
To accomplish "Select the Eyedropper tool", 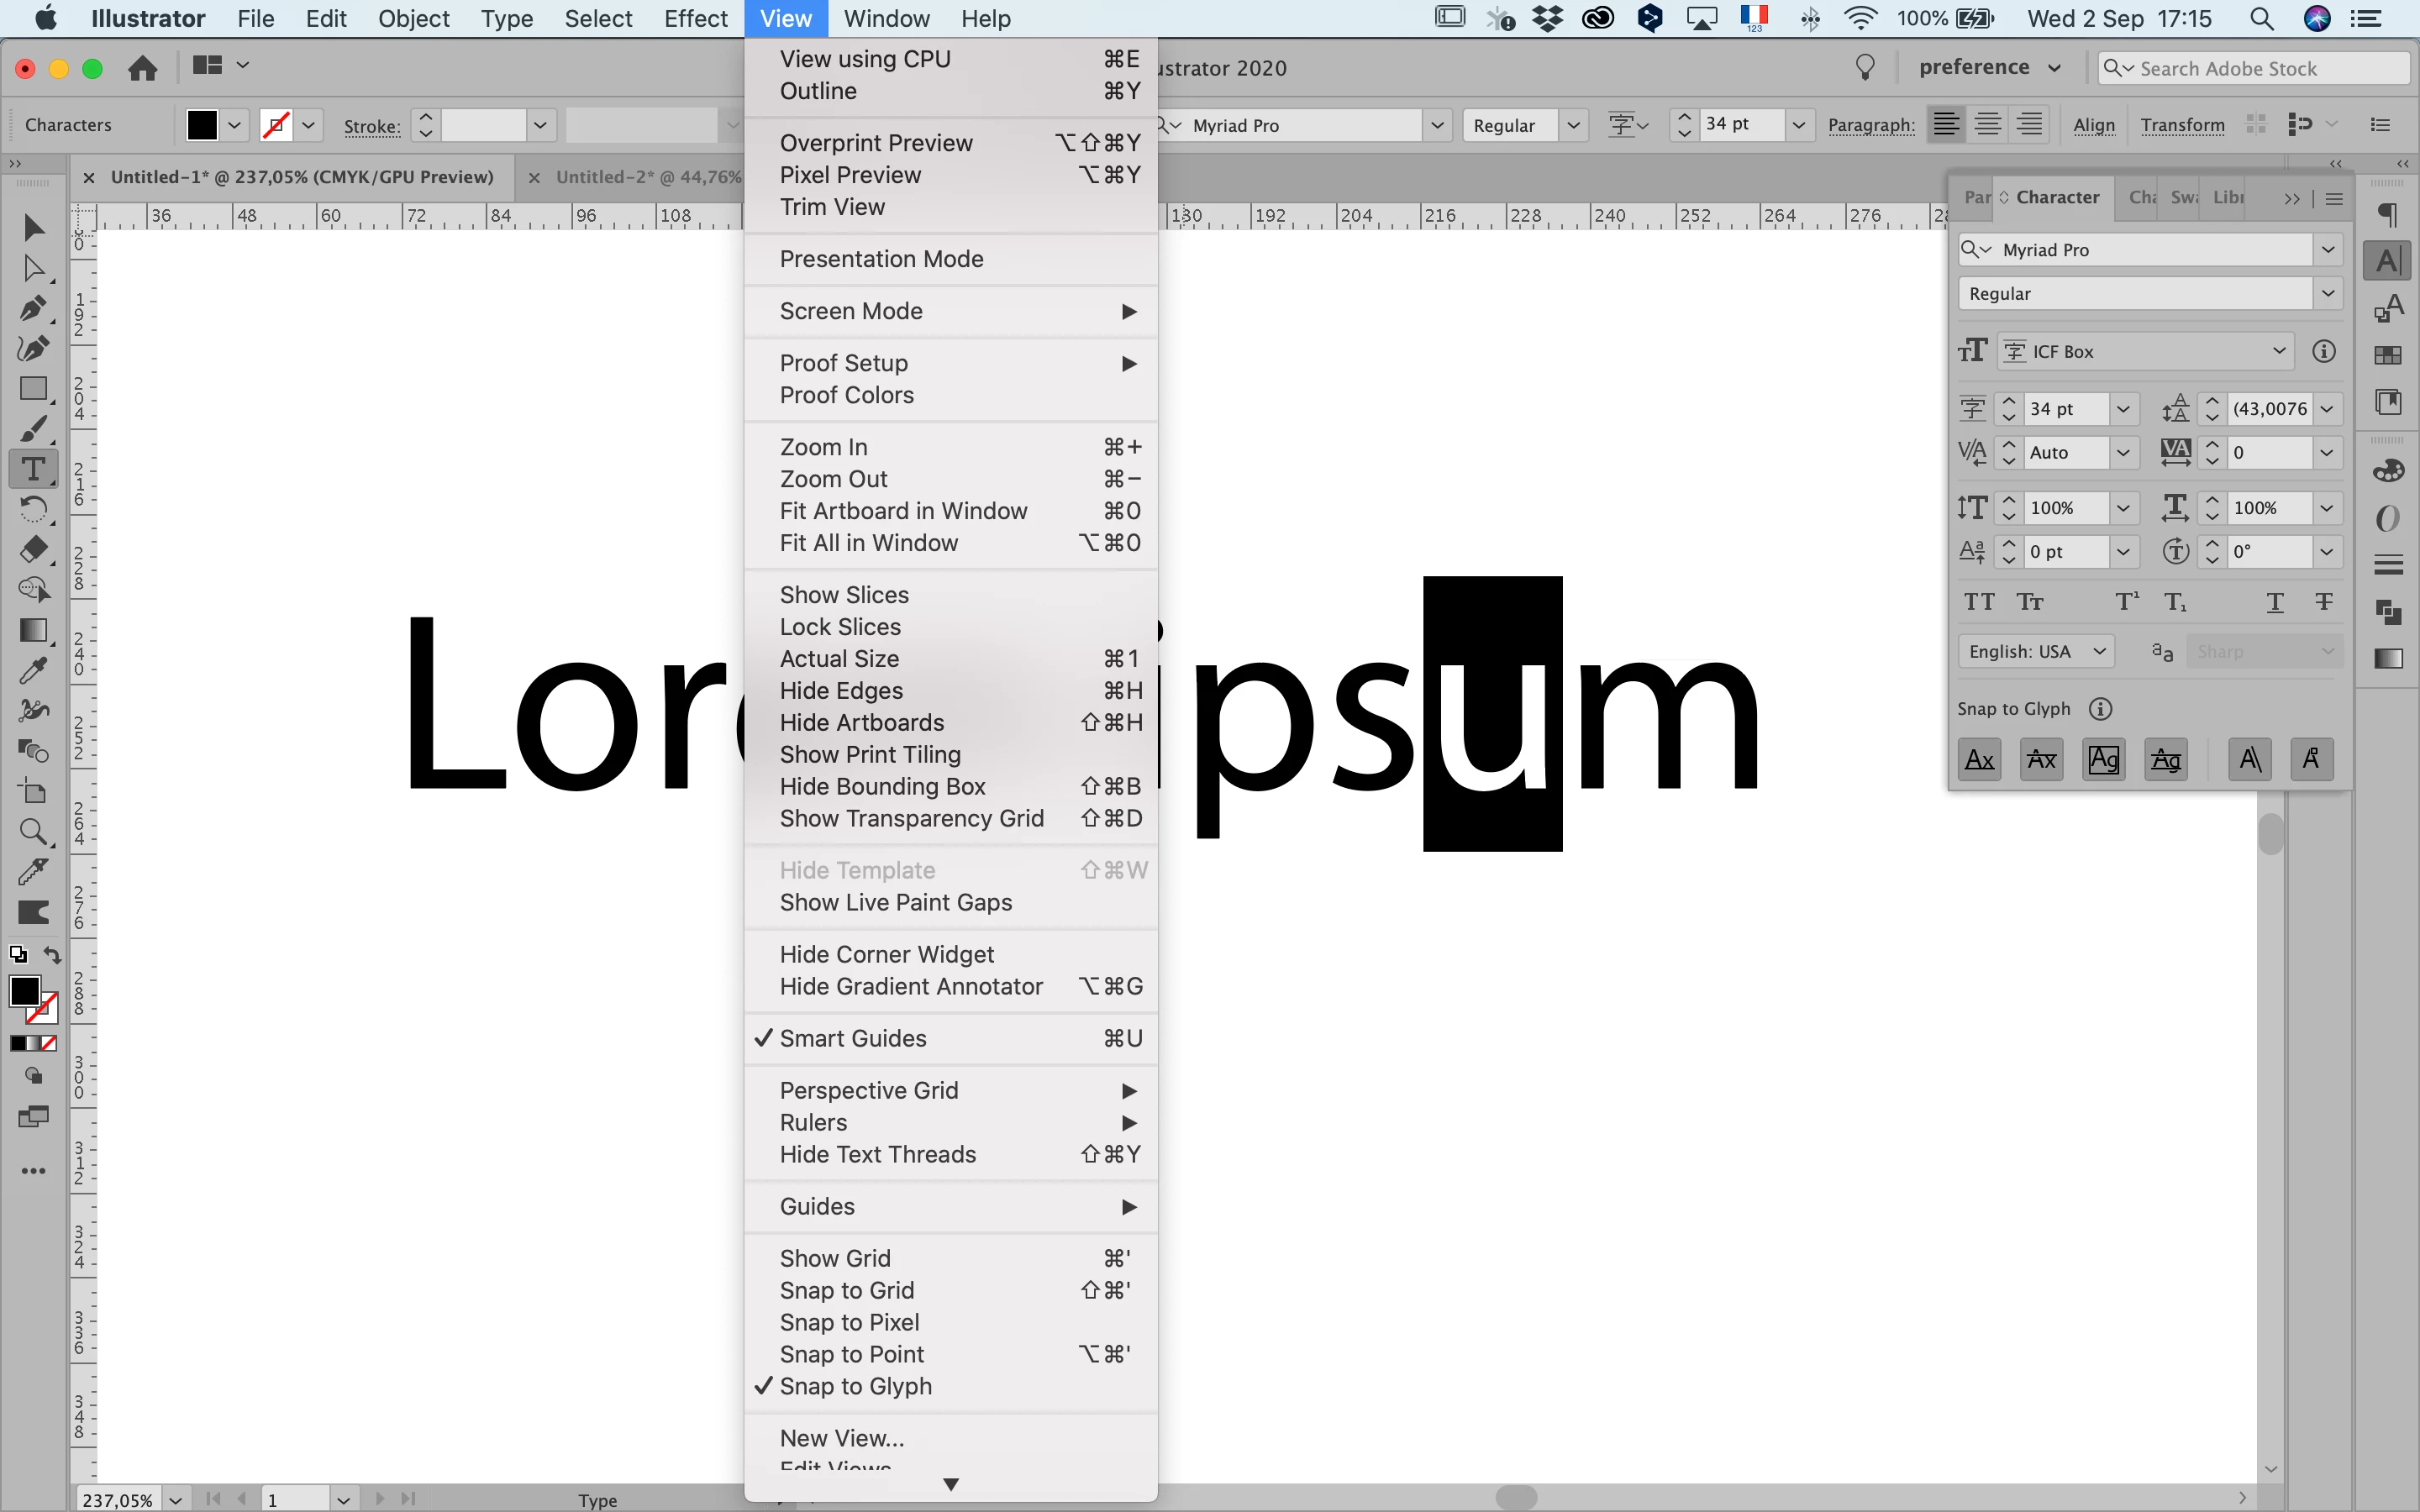I will 33,671.
